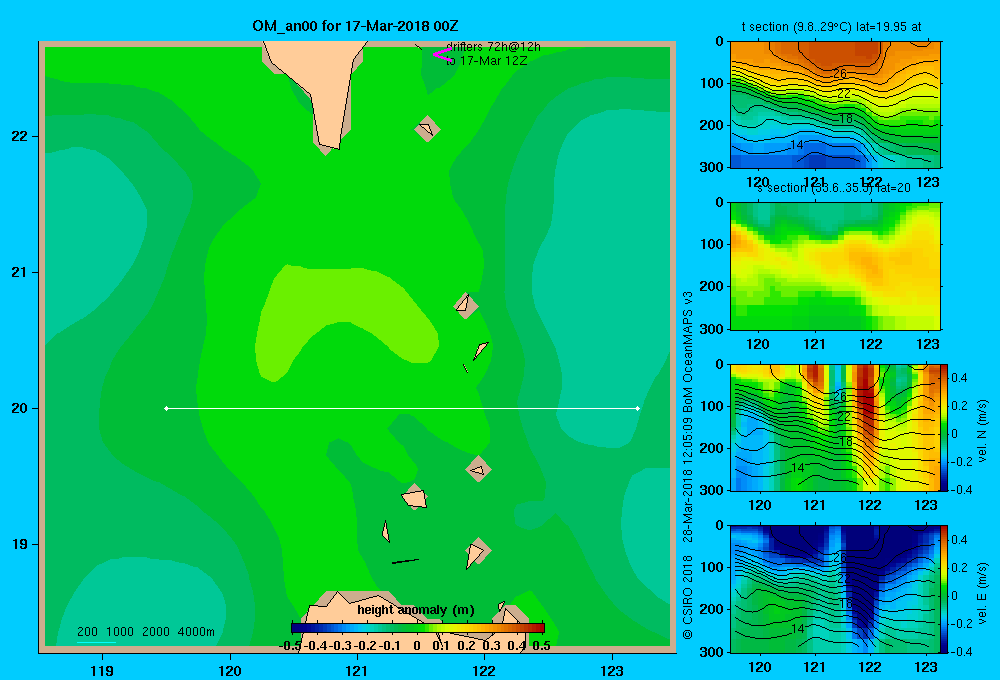The width and height of the screenshot is (1000, 680).
Task: Select the left endpoint of the white section line
Action: pos(166,408)
